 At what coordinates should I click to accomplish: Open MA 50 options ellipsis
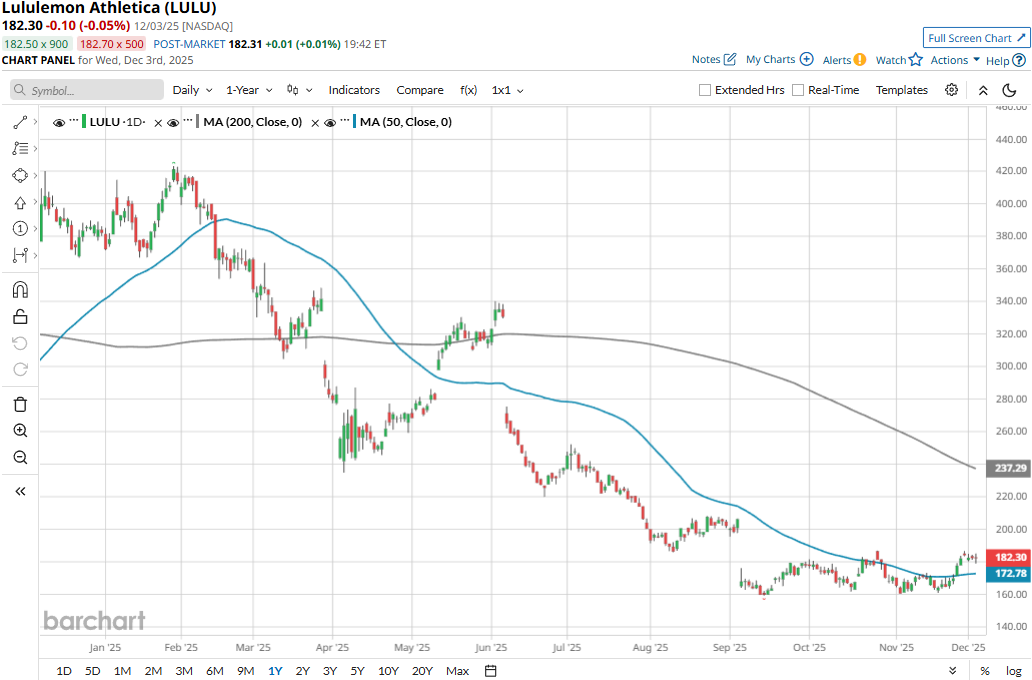[x=345, y=121]
